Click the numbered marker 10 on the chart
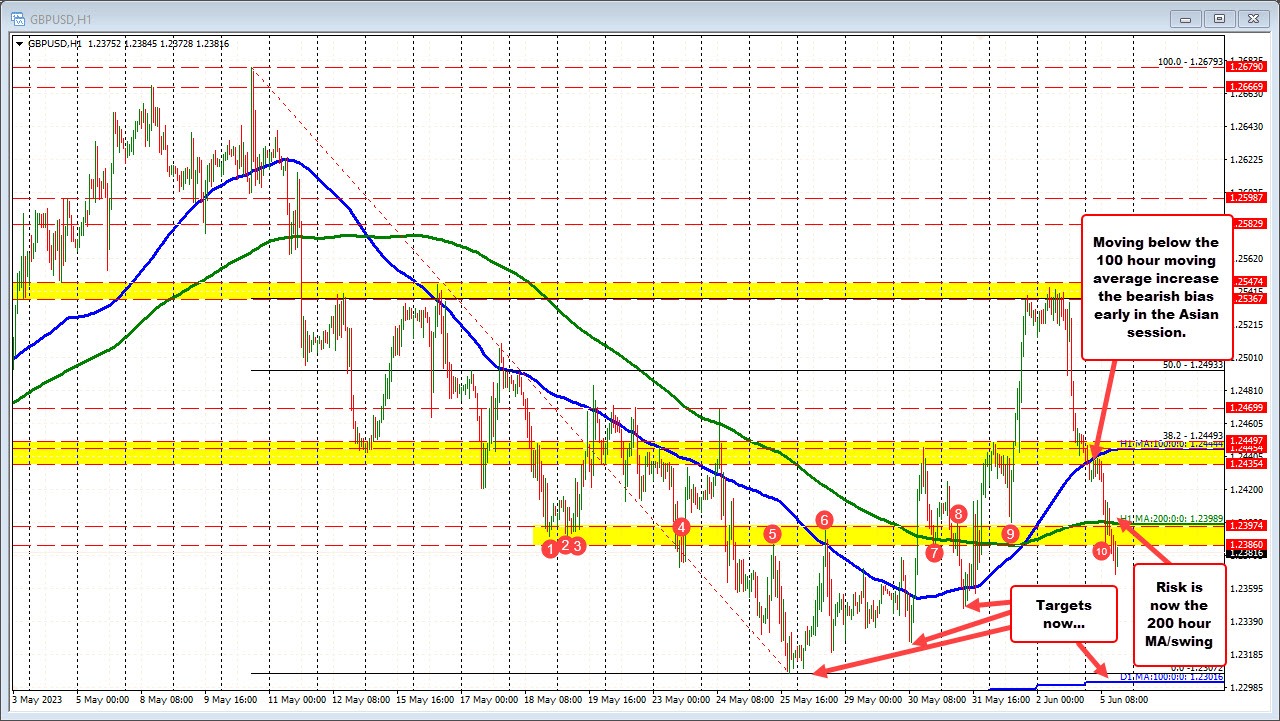The image size is (1280, 721). coord(1101,550)
